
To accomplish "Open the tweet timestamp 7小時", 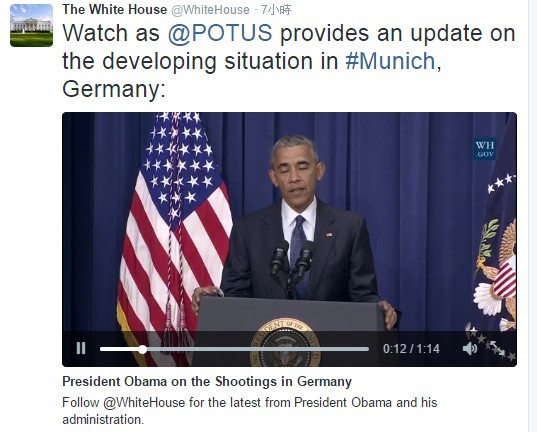I will click(276, 10).
